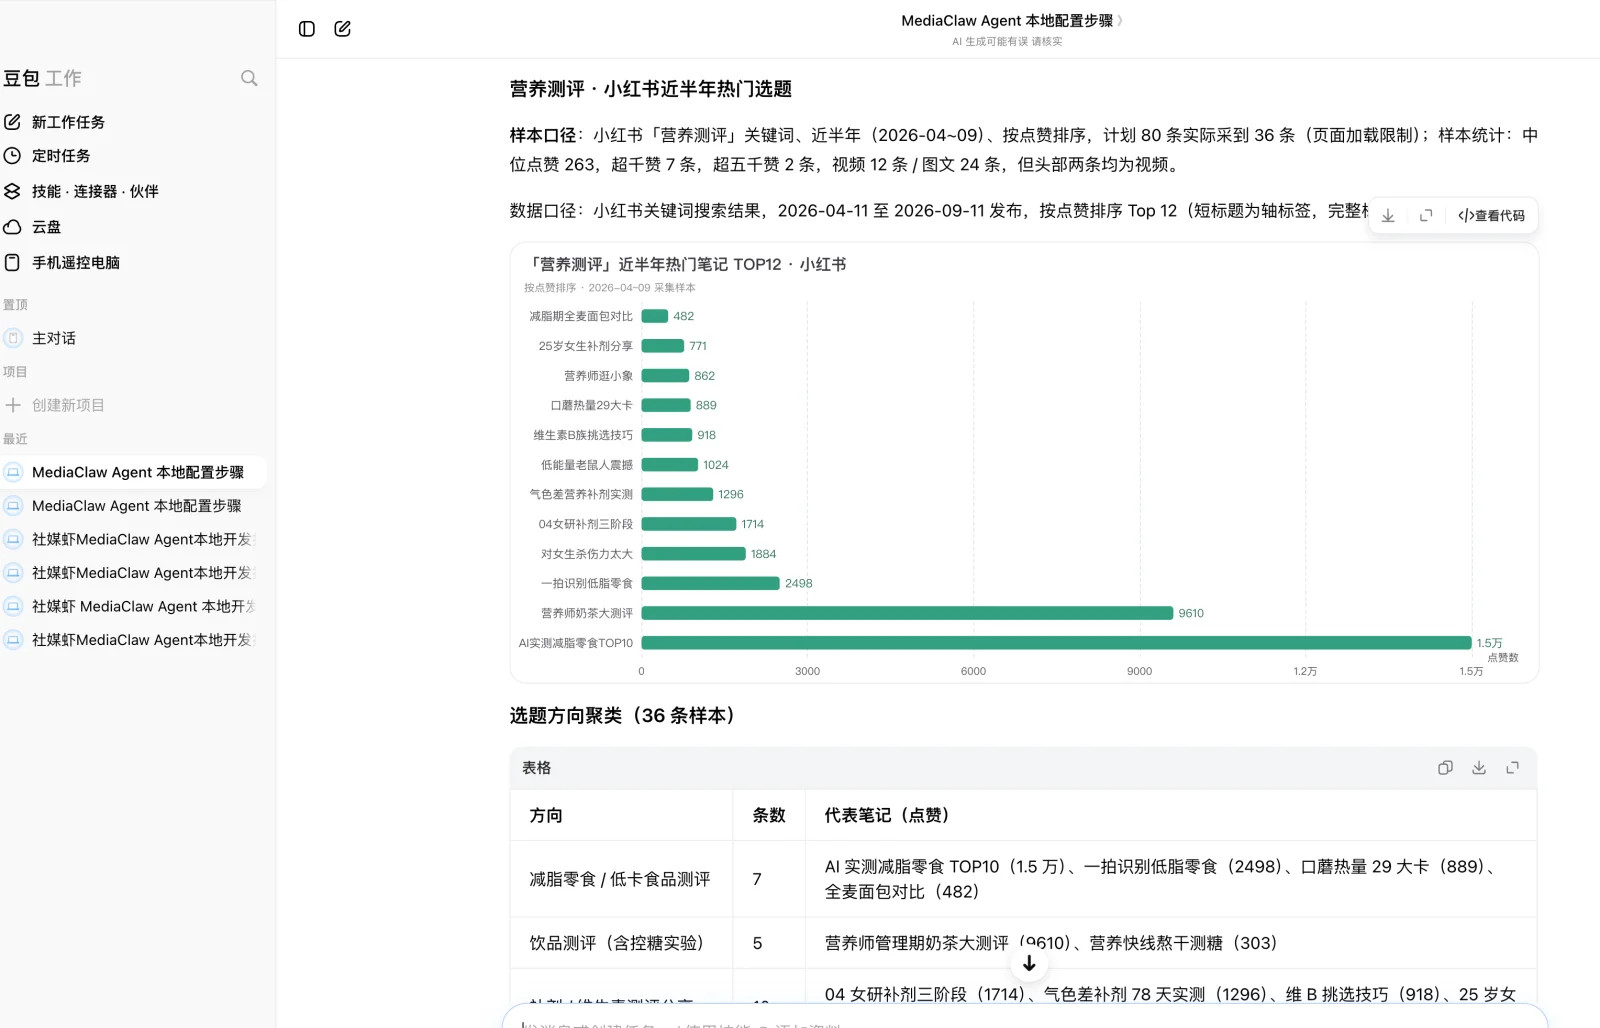Click the 方向 column header
The height and width of the screenshot is (1028, 1600).
click(x=546, y=815)
